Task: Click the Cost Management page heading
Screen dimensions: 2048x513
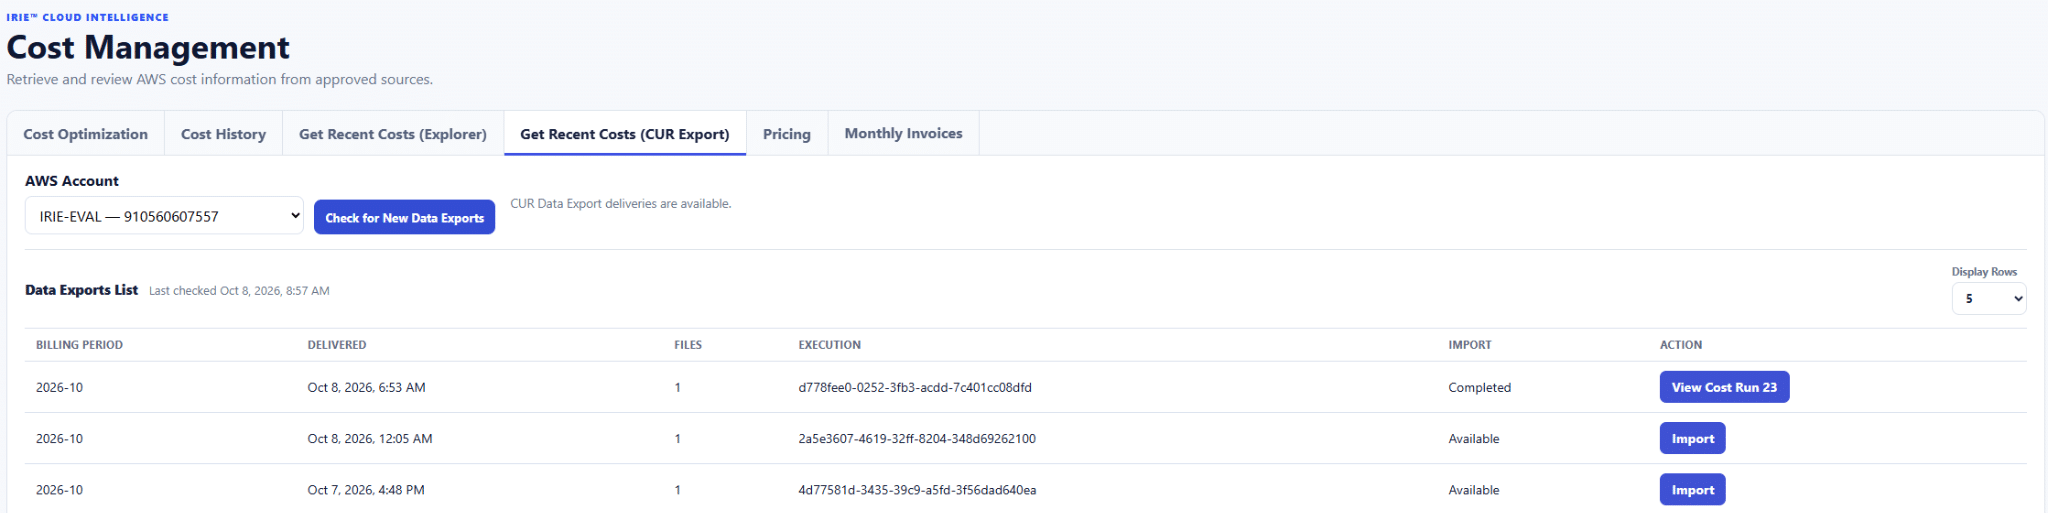Action: (148, 47)
